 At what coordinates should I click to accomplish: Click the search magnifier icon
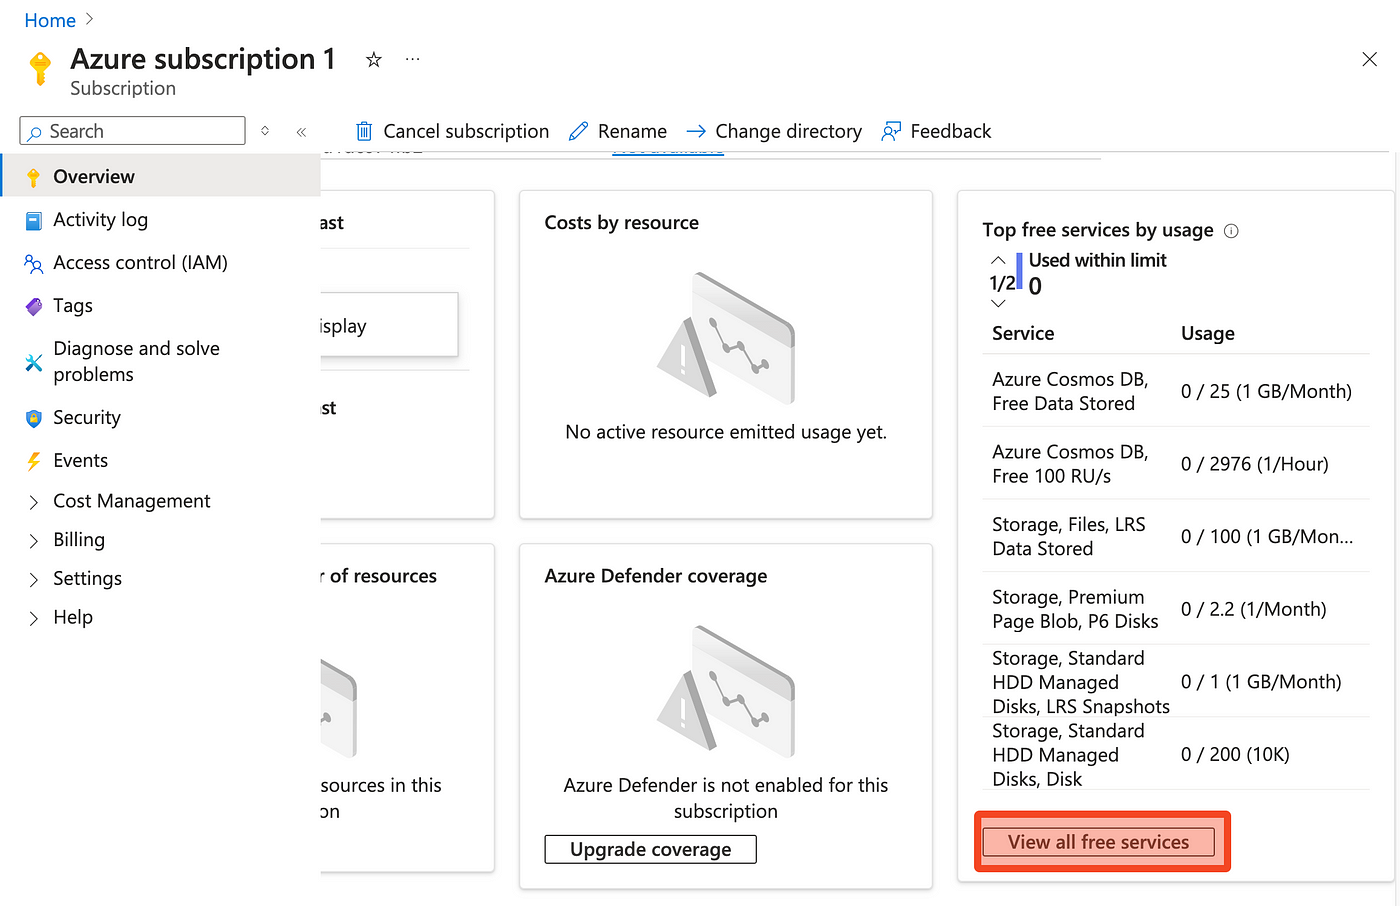coord(35,132)
